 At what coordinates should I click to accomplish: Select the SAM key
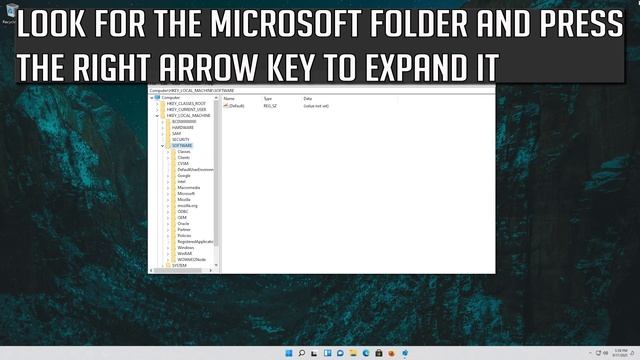176,133
